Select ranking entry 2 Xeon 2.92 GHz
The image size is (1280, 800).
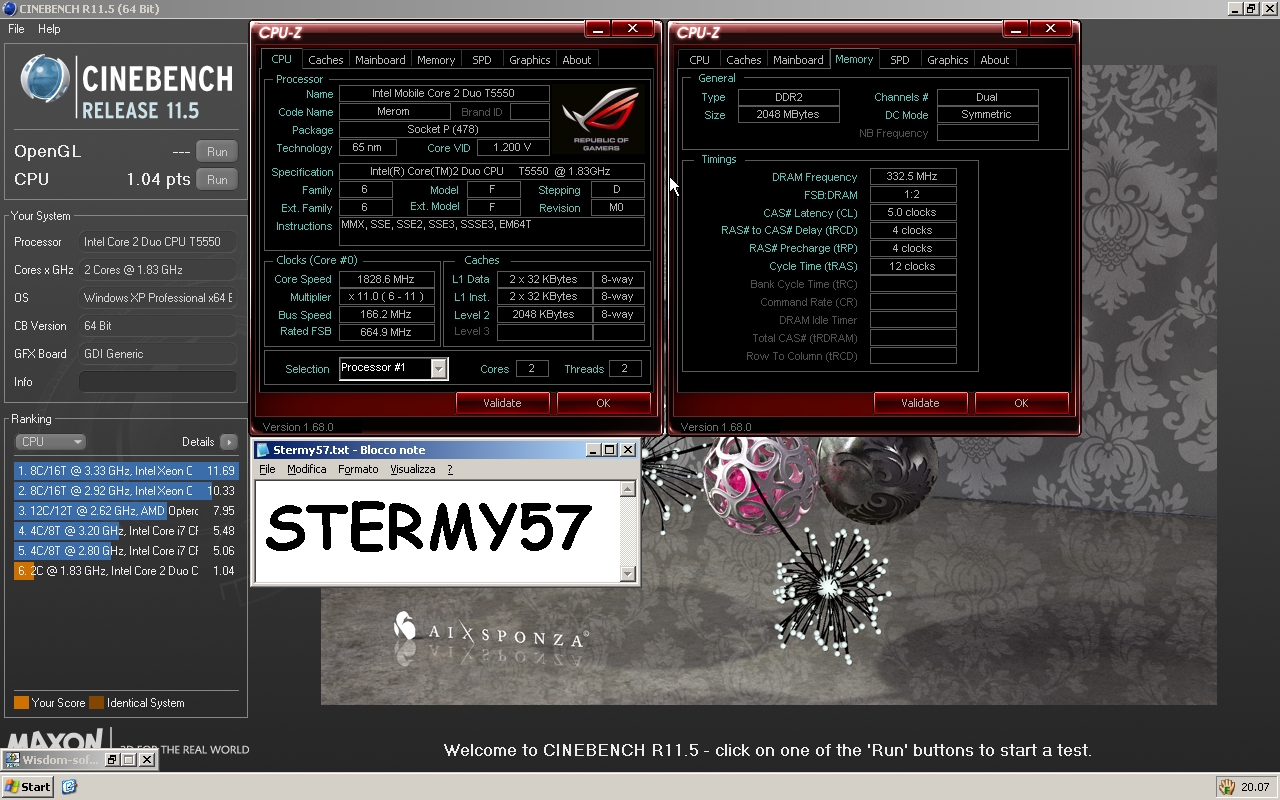tap(126, 491)
